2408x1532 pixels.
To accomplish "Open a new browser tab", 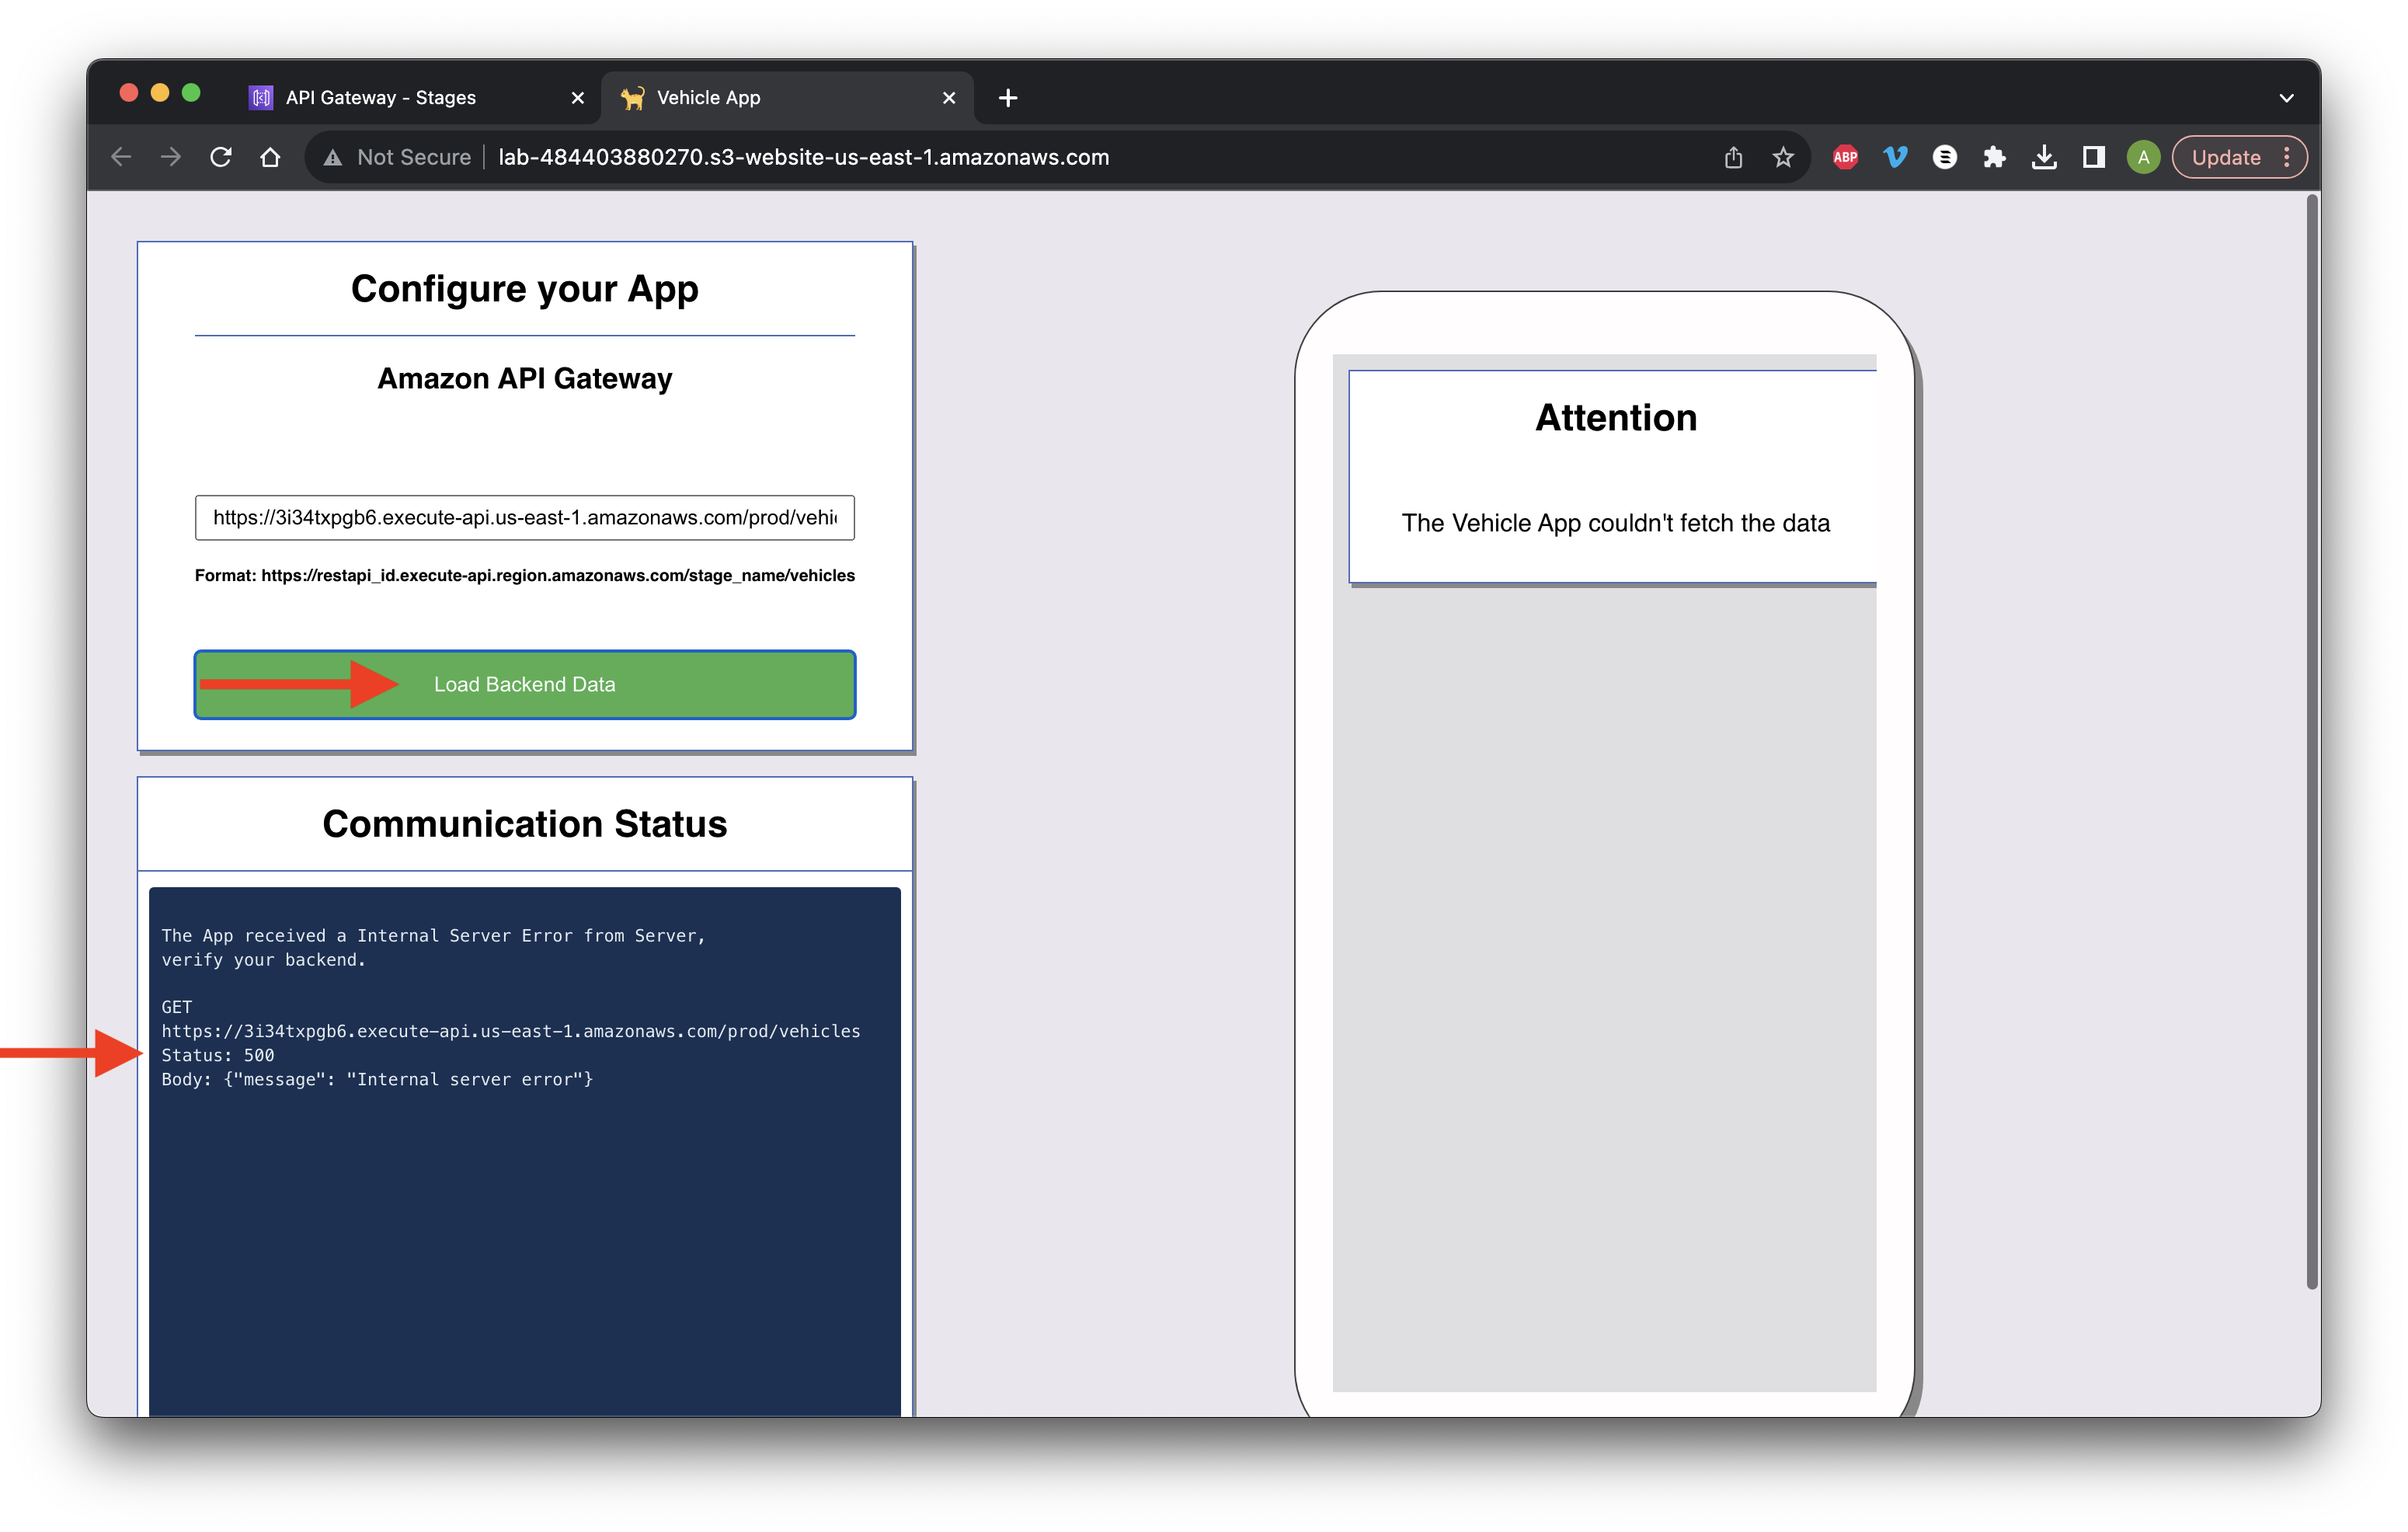I will click(1008, 98).
